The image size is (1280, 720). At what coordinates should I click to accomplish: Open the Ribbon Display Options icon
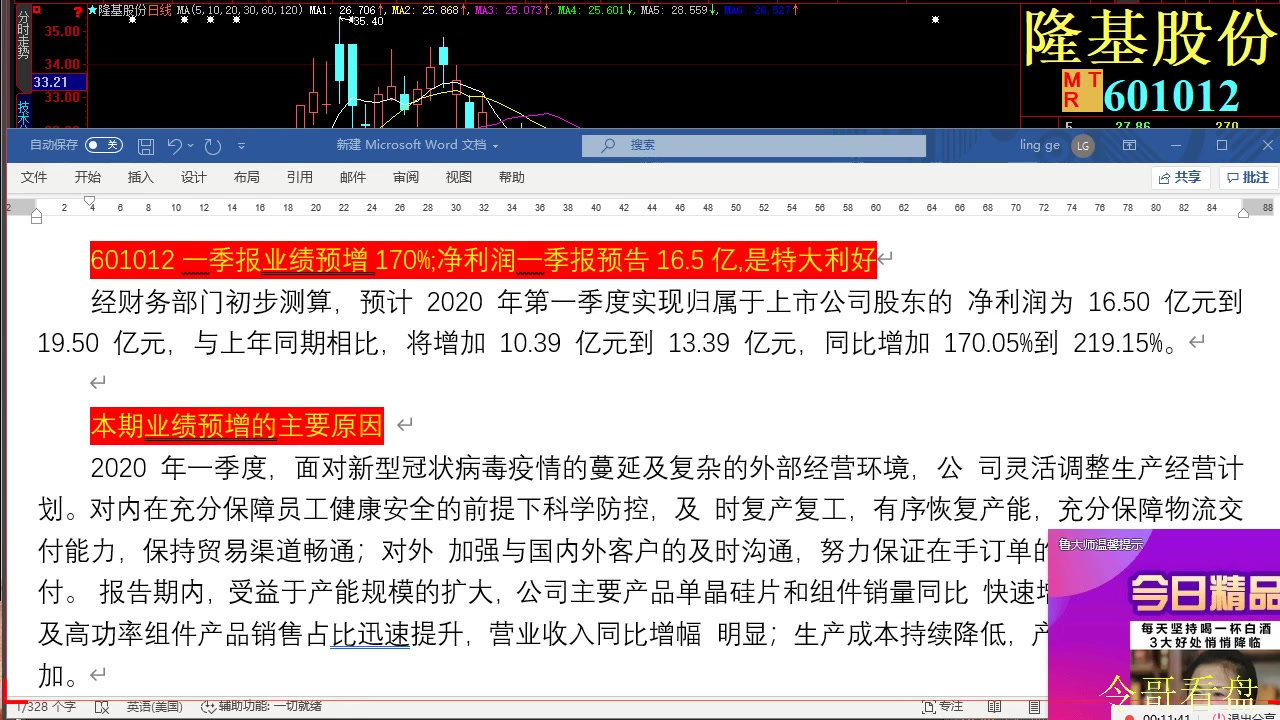click(x=1129, y=145)
